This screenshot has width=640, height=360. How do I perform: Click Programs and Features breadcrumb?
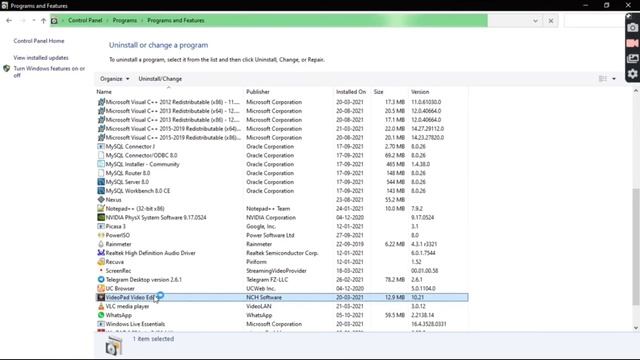(x=176, y=20)
